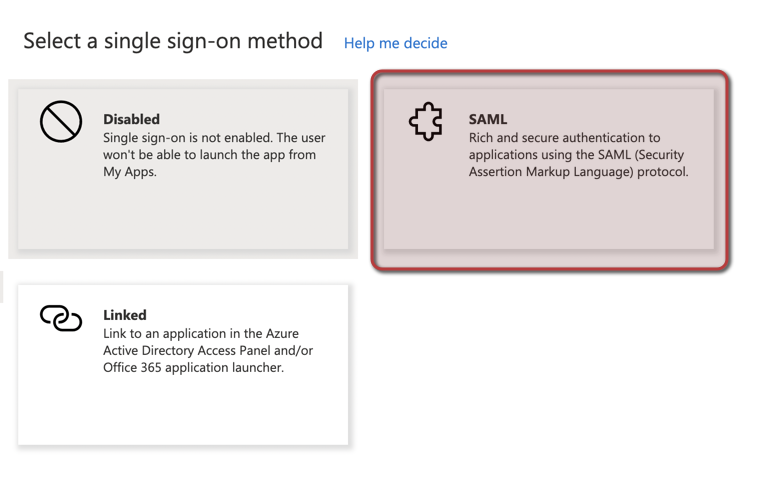
Task: Choose Linked by clicking its card's blank area
Action: tap(183, 412)
